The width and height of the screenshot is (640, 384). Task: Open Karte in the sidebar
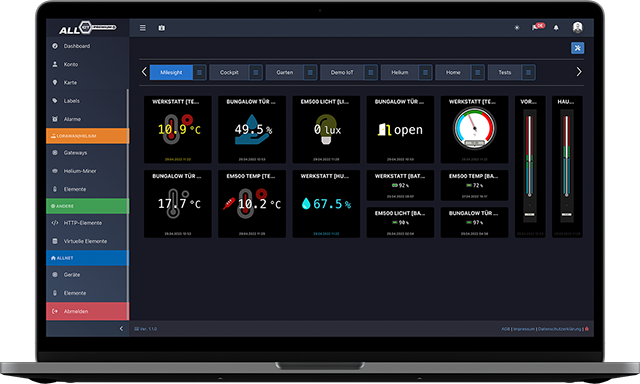coord(87,82)
